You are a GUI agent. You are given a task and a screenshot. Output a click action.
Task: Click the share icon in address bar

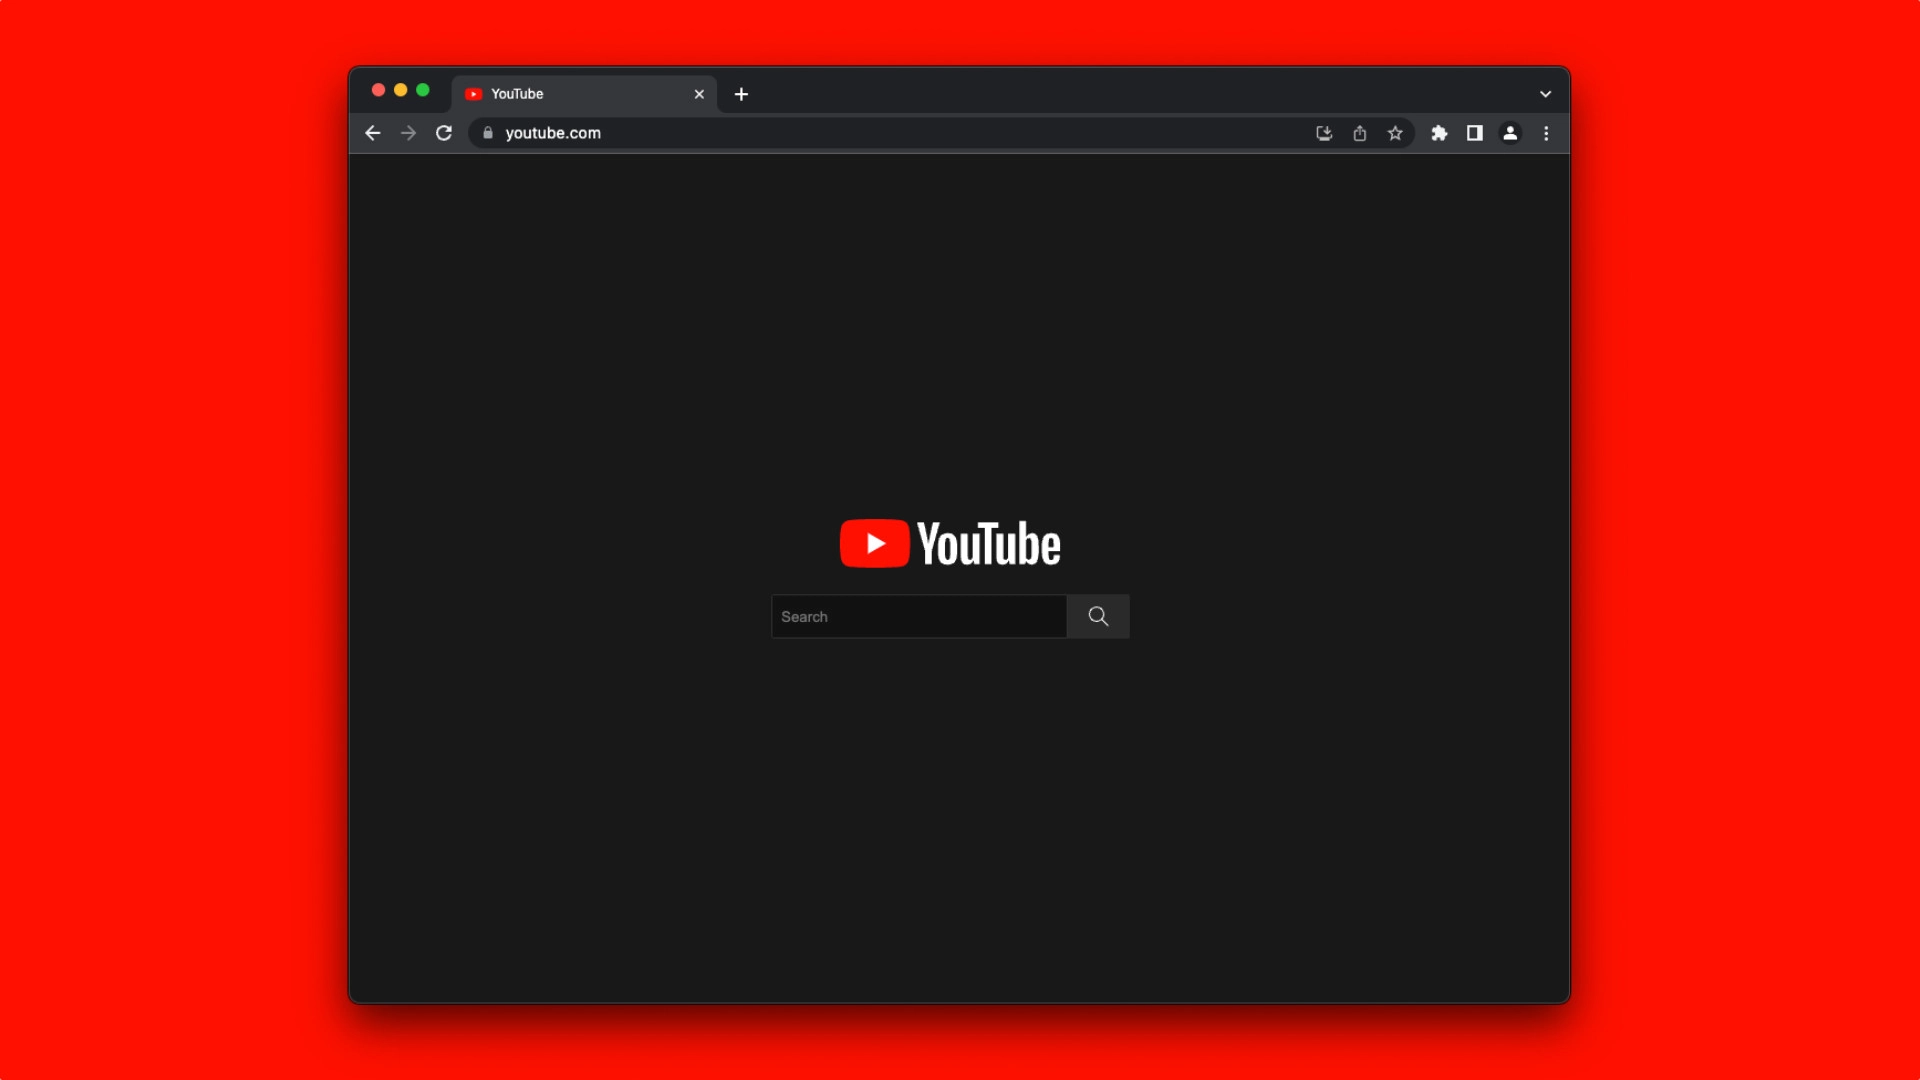(1360, 133)
